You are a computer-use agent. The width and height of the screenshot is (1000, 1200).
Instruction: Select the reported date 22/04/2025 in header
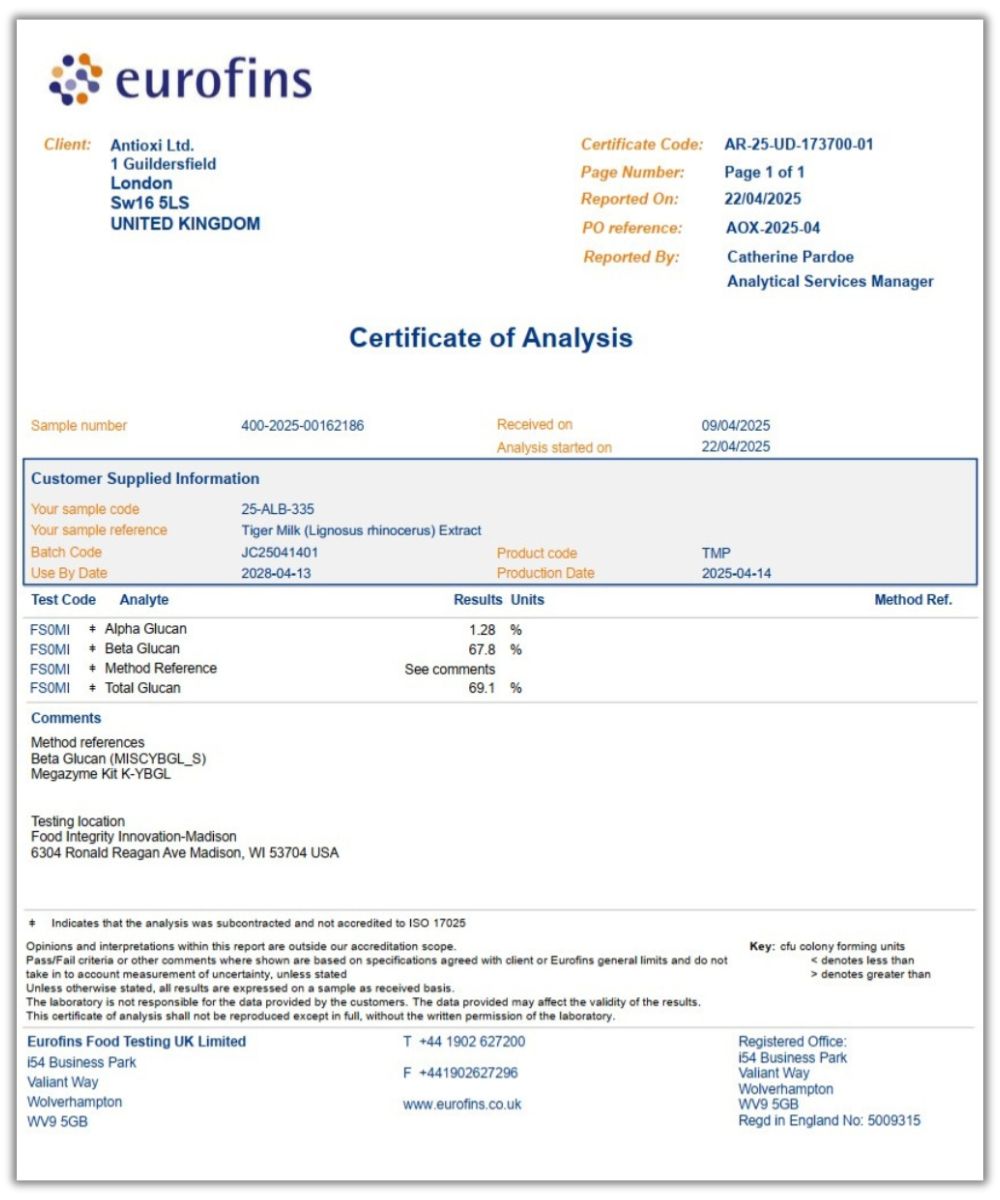coord(763,199)
